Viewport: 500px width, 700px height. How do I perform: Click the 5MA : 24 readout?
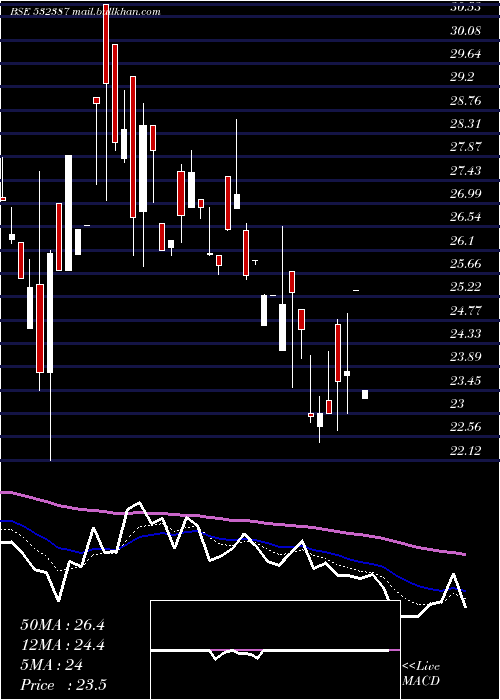(51, 665)
